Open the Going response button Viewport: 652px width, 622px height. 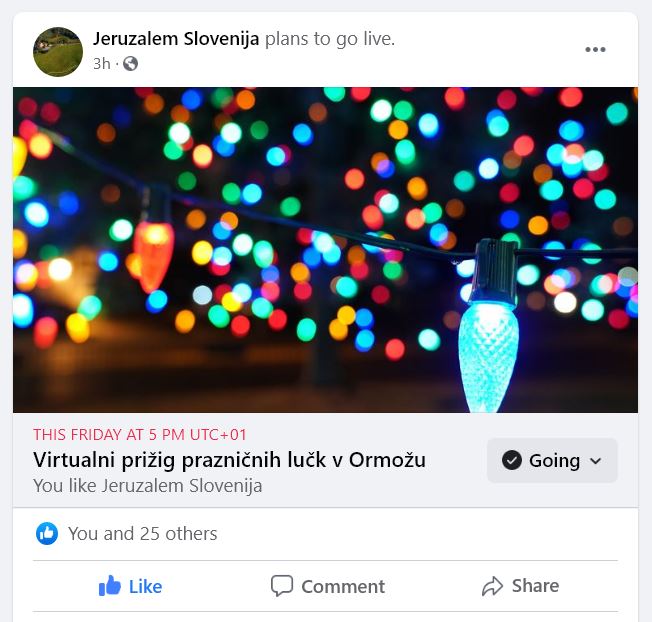pyautogui.click(x=552, y=460)
